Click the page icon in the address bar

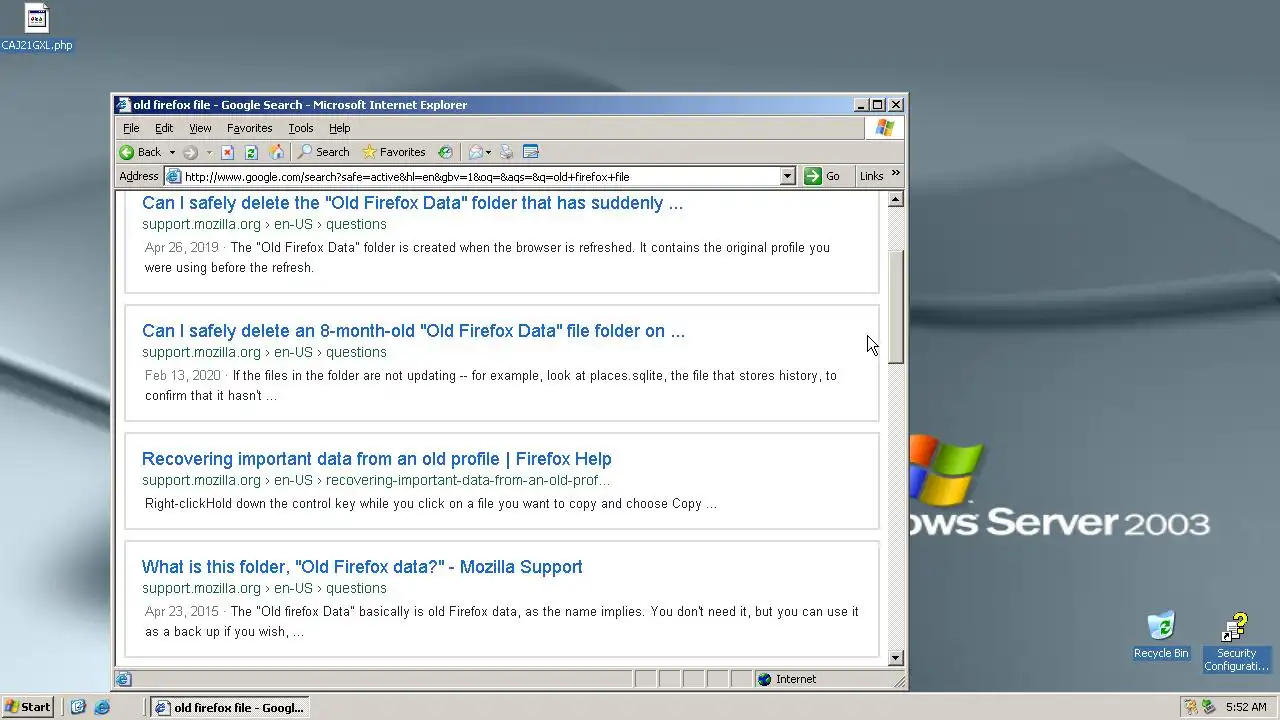(174, 177)
